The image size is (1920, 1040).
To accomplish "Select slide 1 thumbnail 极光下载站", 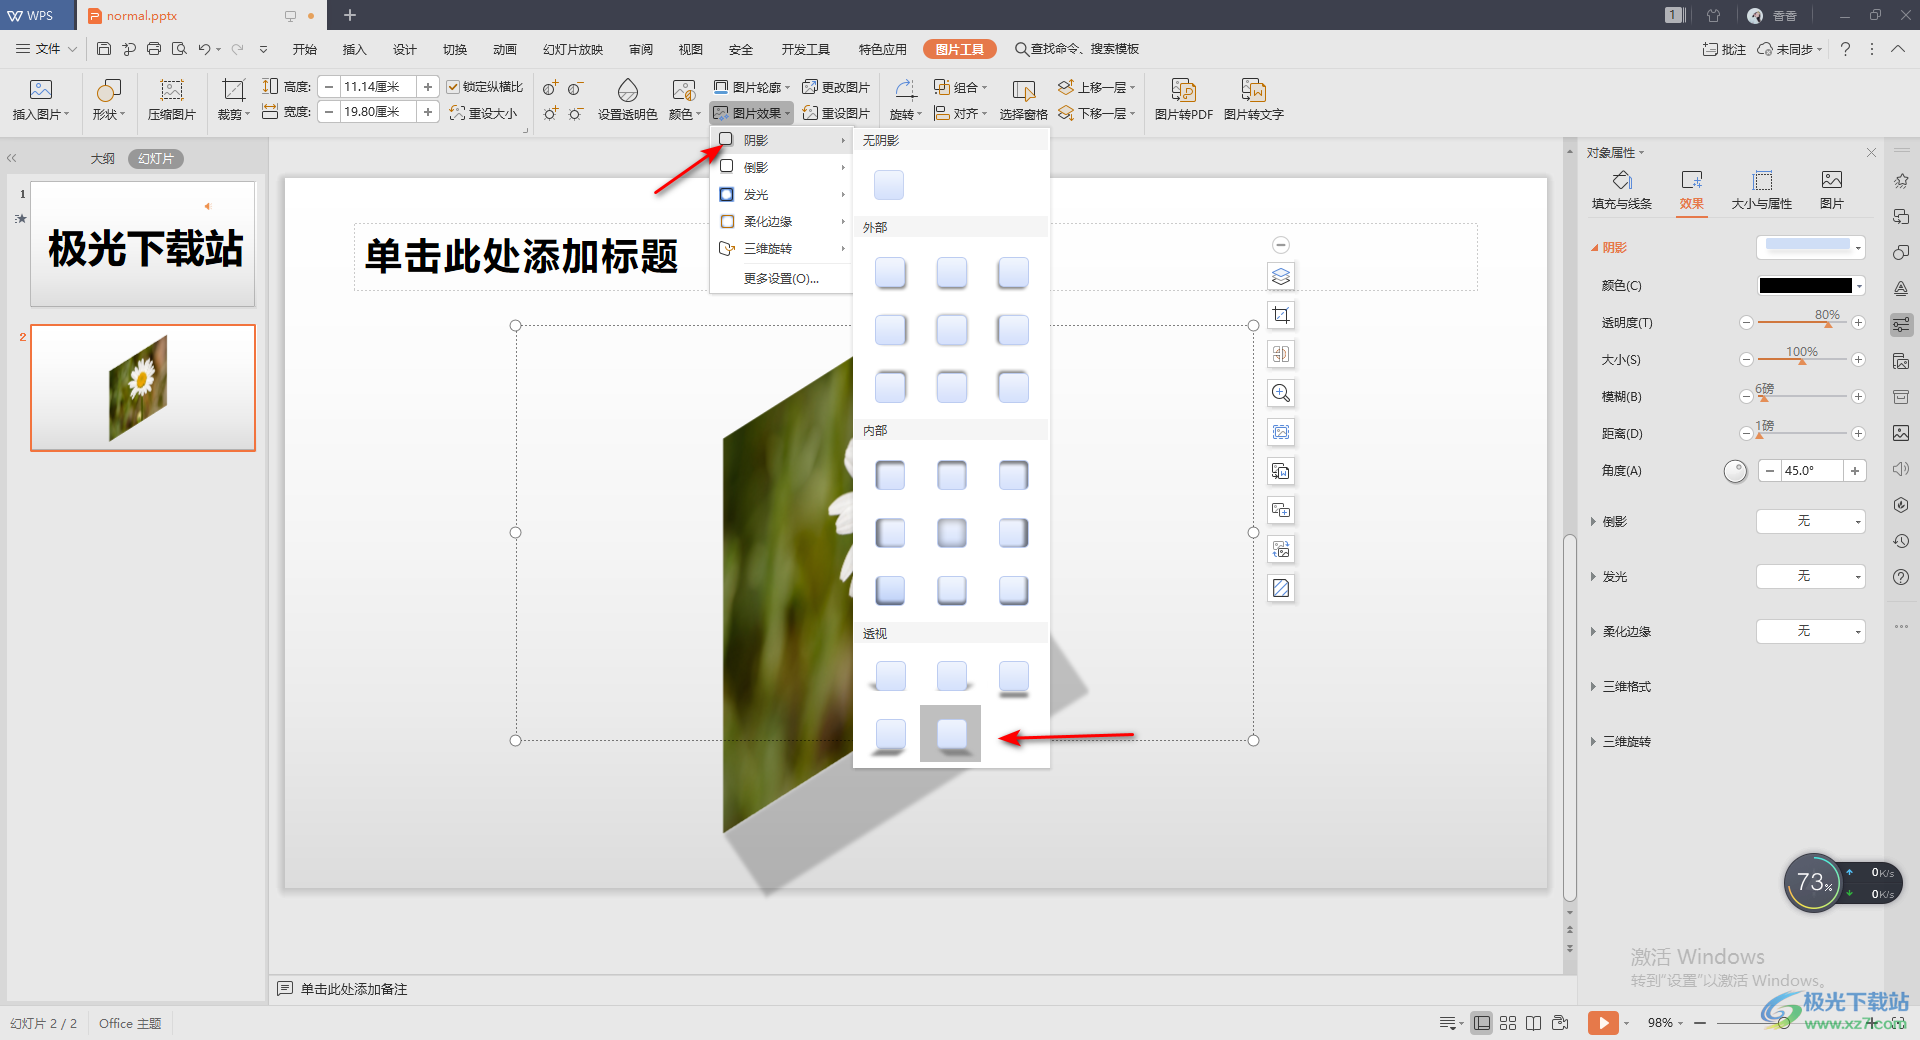I will coord(143,244).
